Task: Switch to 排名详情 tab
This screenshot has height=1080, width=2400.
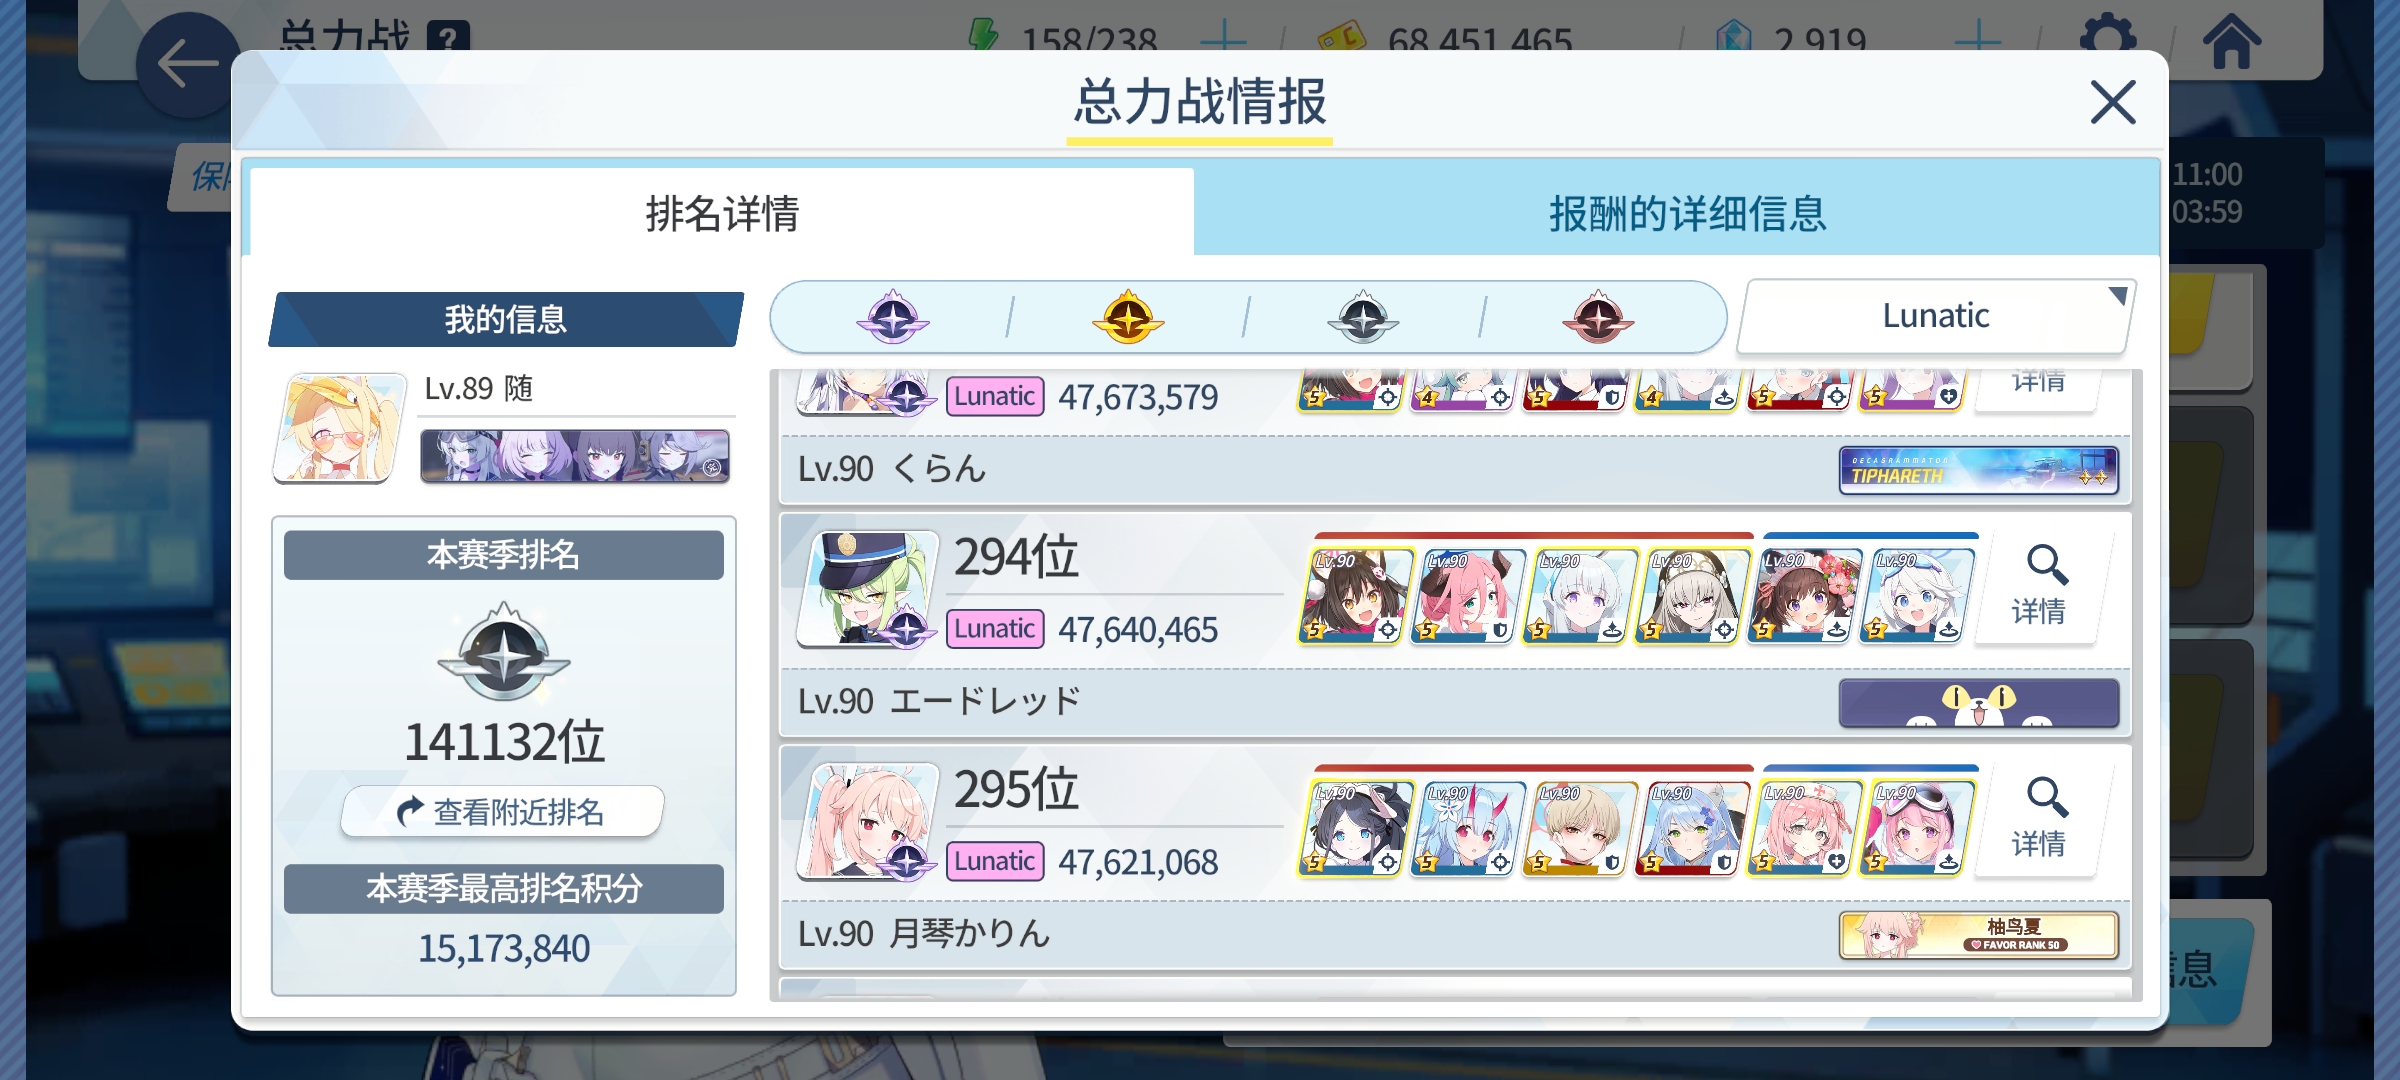Action: coord(722,212)
